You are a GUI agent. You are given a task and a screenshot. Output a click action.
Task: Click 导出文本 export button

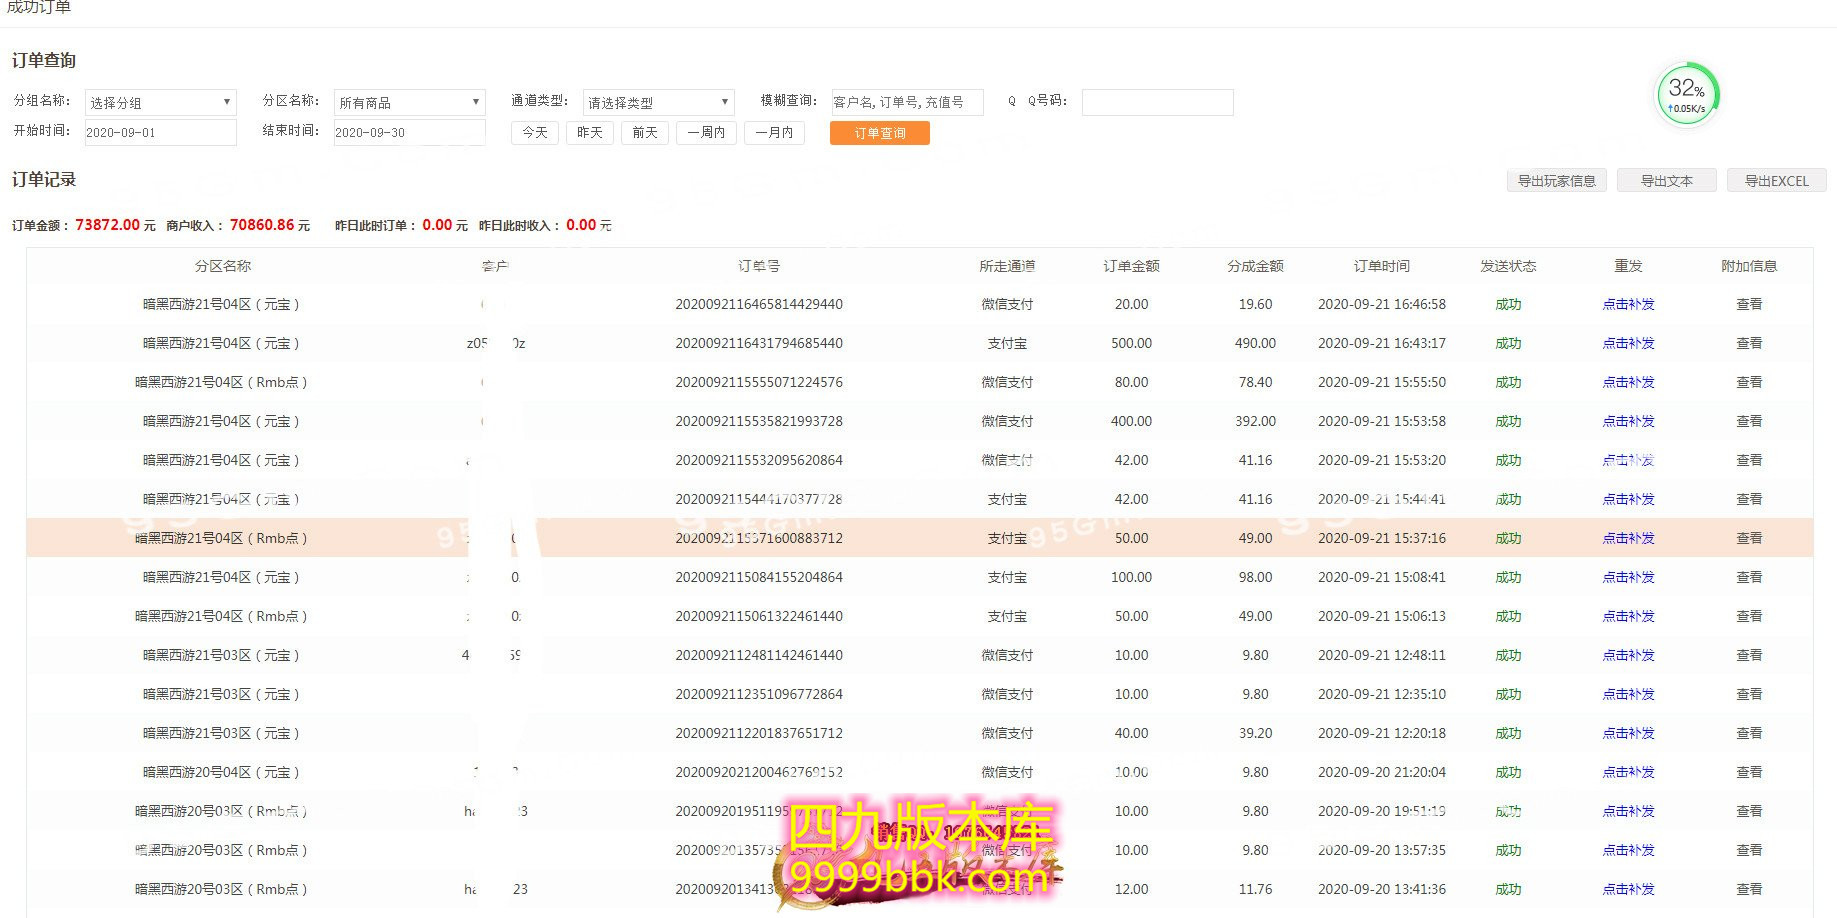tap(1666, 181)
